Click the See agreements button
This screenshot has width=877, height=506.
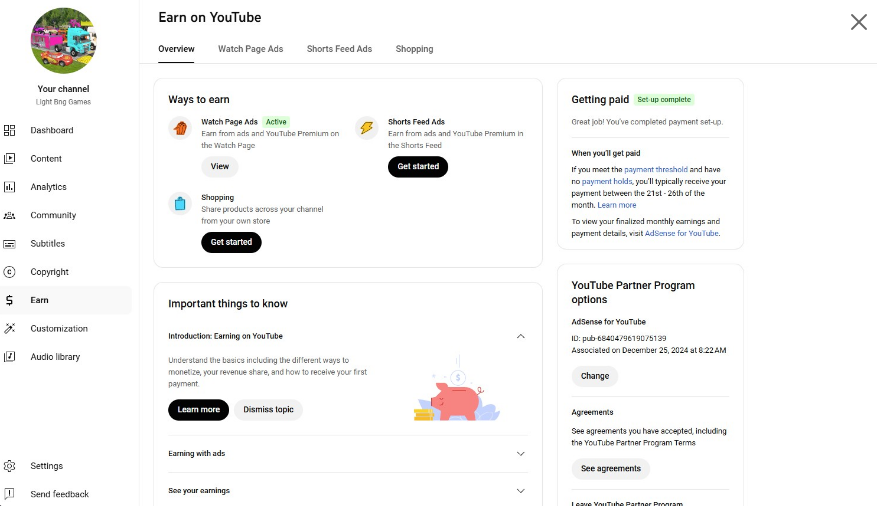coord(611,469)
